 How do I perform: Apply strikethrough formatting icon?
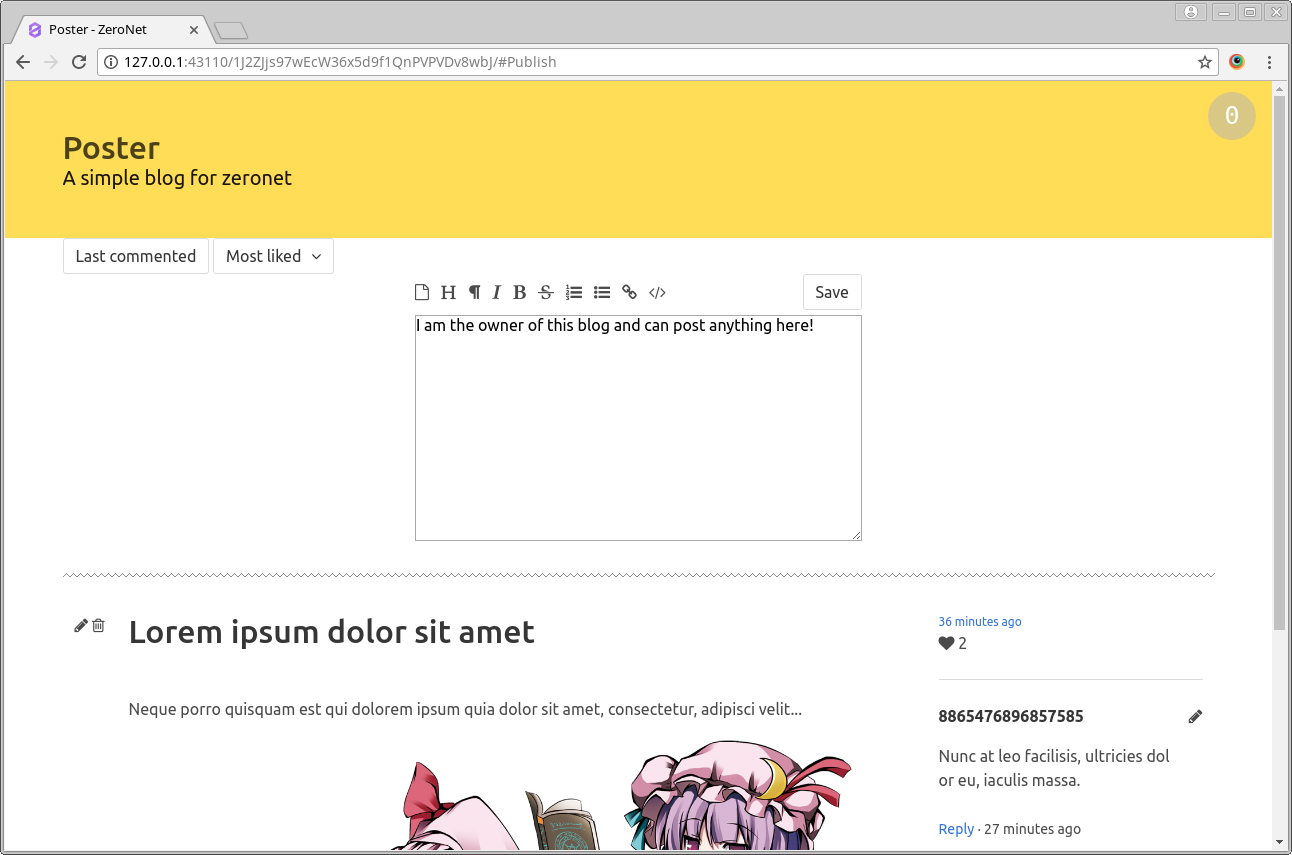click(545, 292)
